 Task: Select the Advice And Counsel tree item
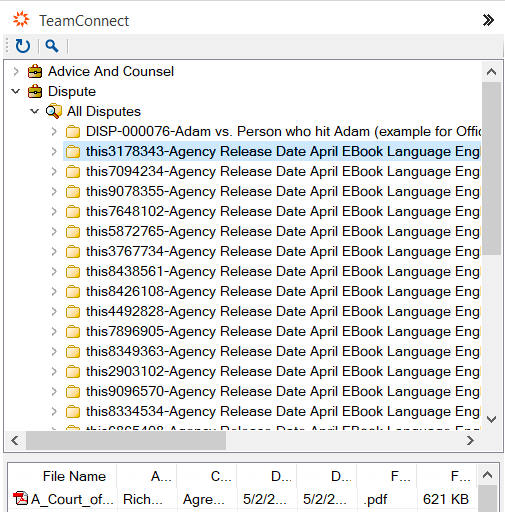111,71
